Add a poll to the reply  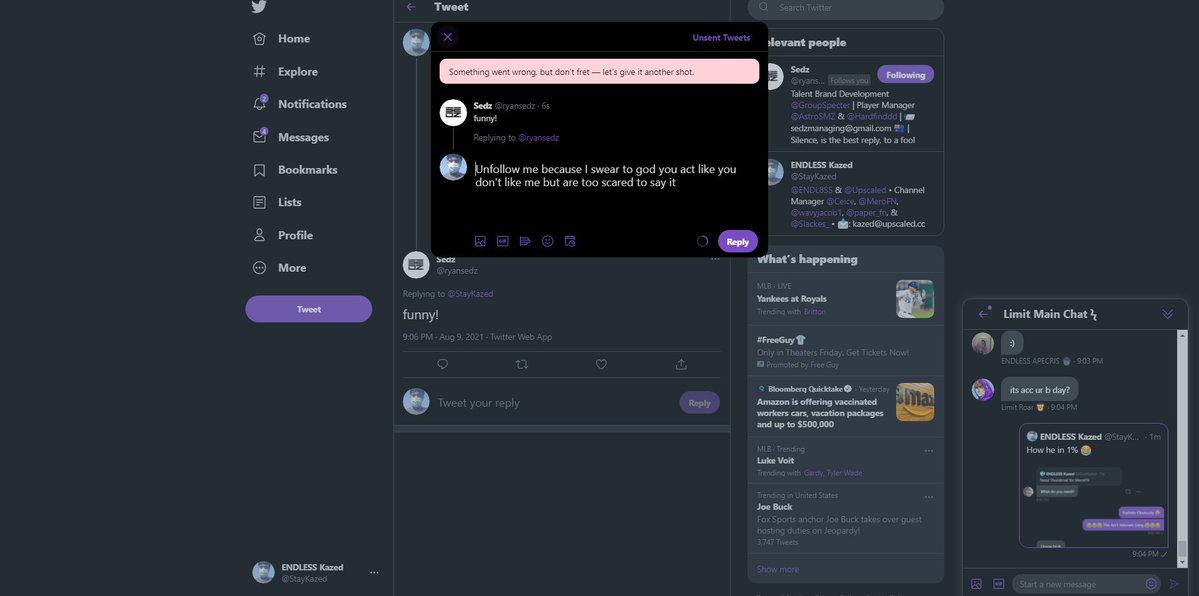pos(525,241)
